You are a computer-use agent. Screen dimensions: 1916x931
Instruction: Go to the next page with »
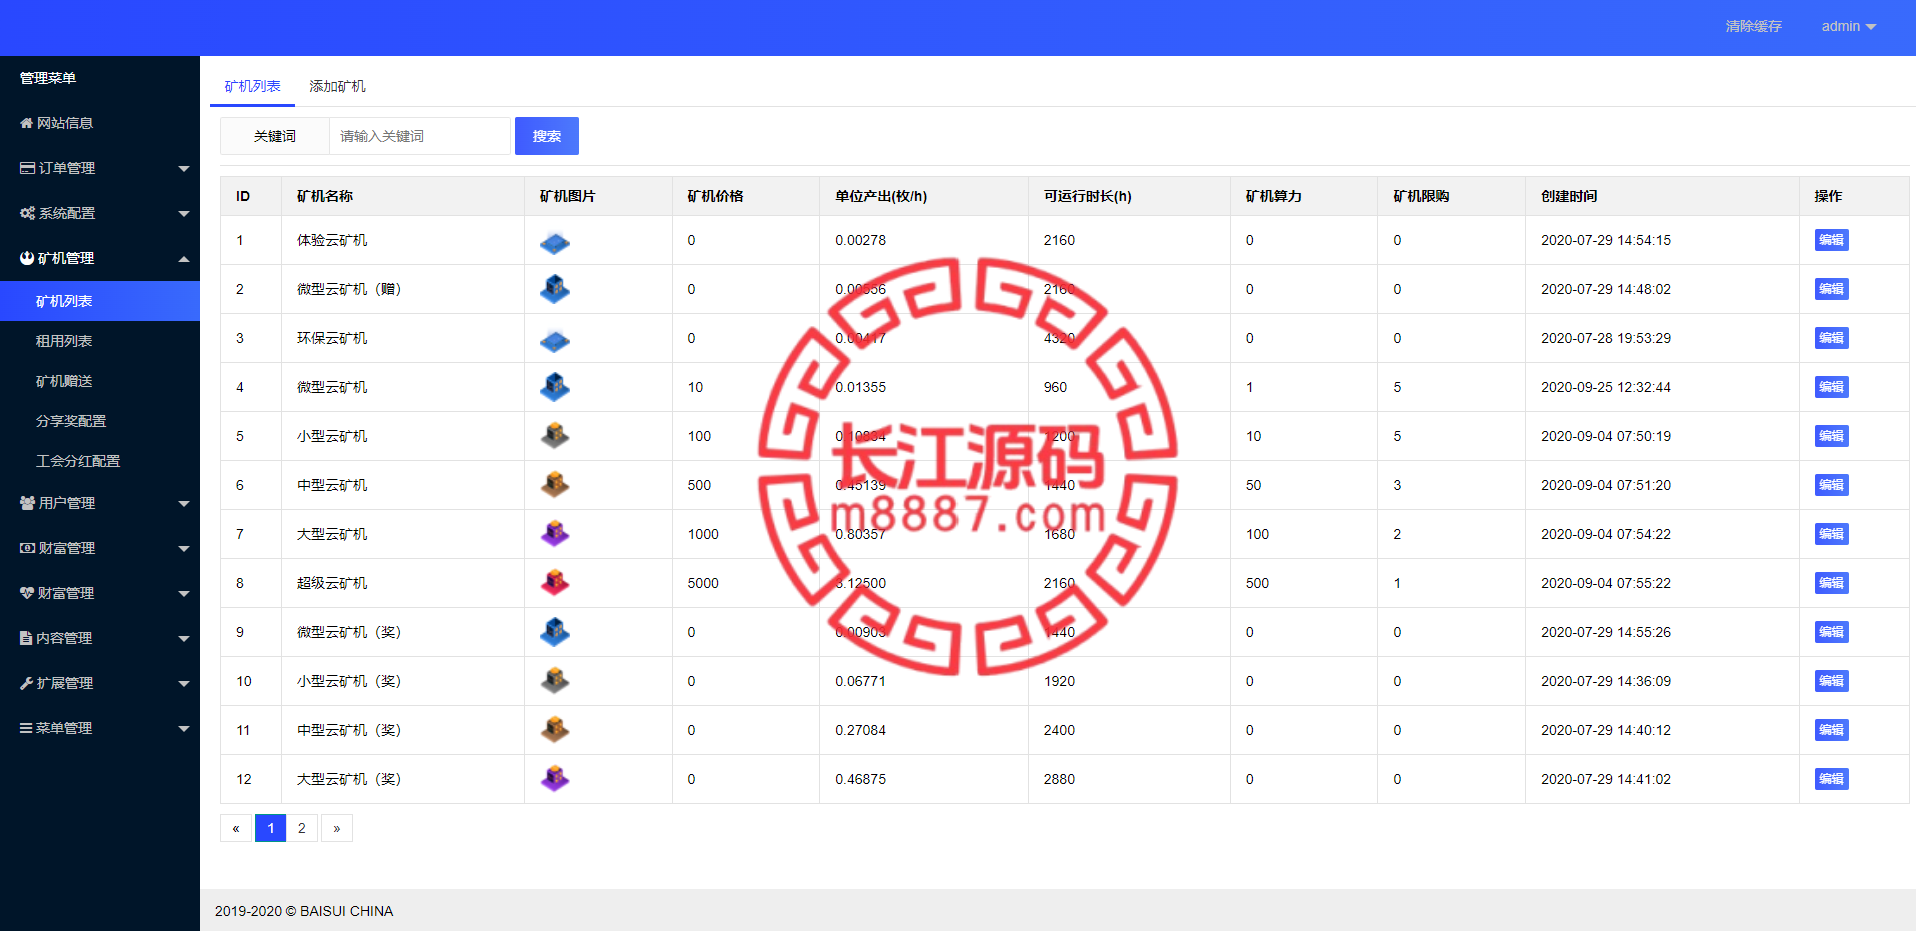pos(337,828)
